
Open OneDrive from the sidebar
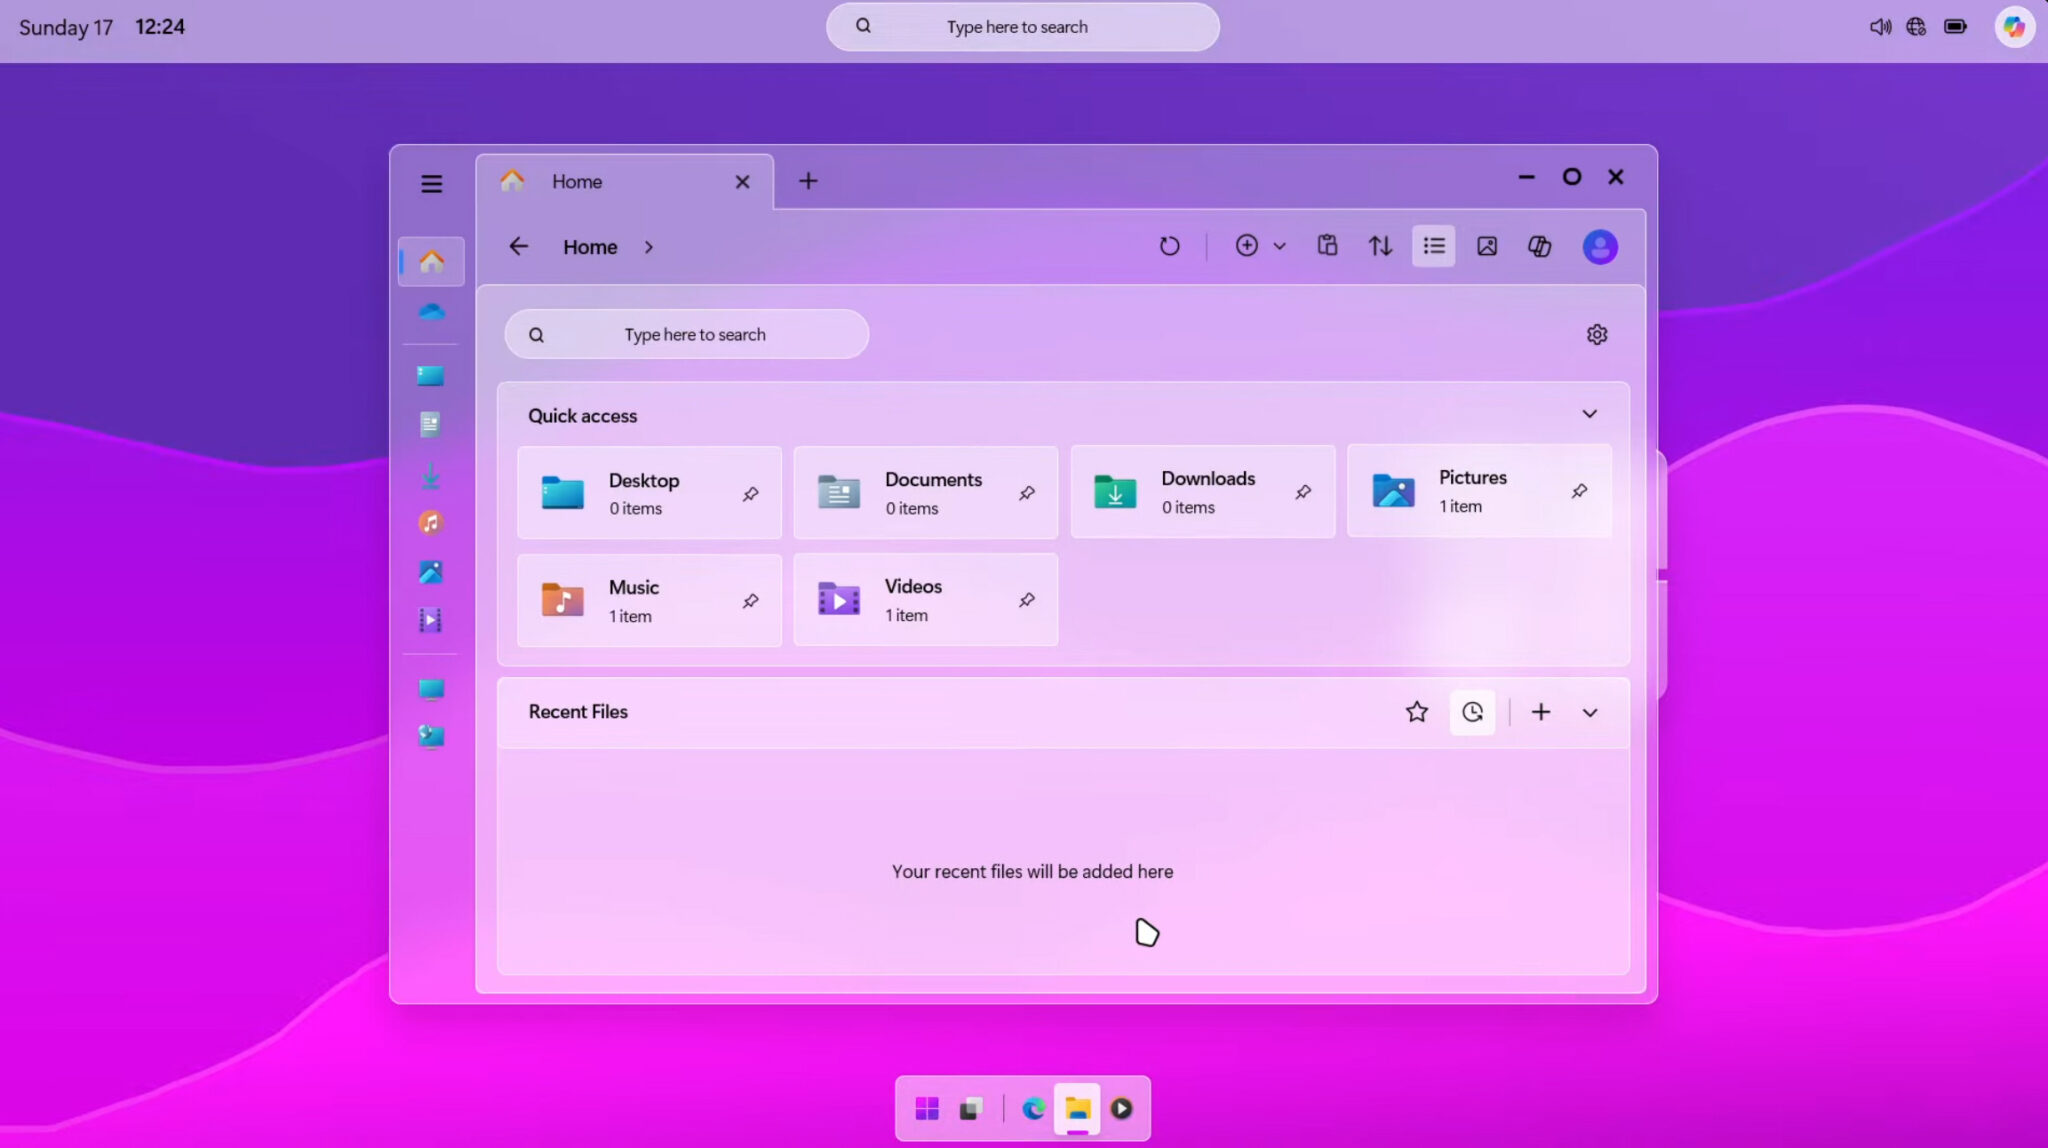coord(431,312)
